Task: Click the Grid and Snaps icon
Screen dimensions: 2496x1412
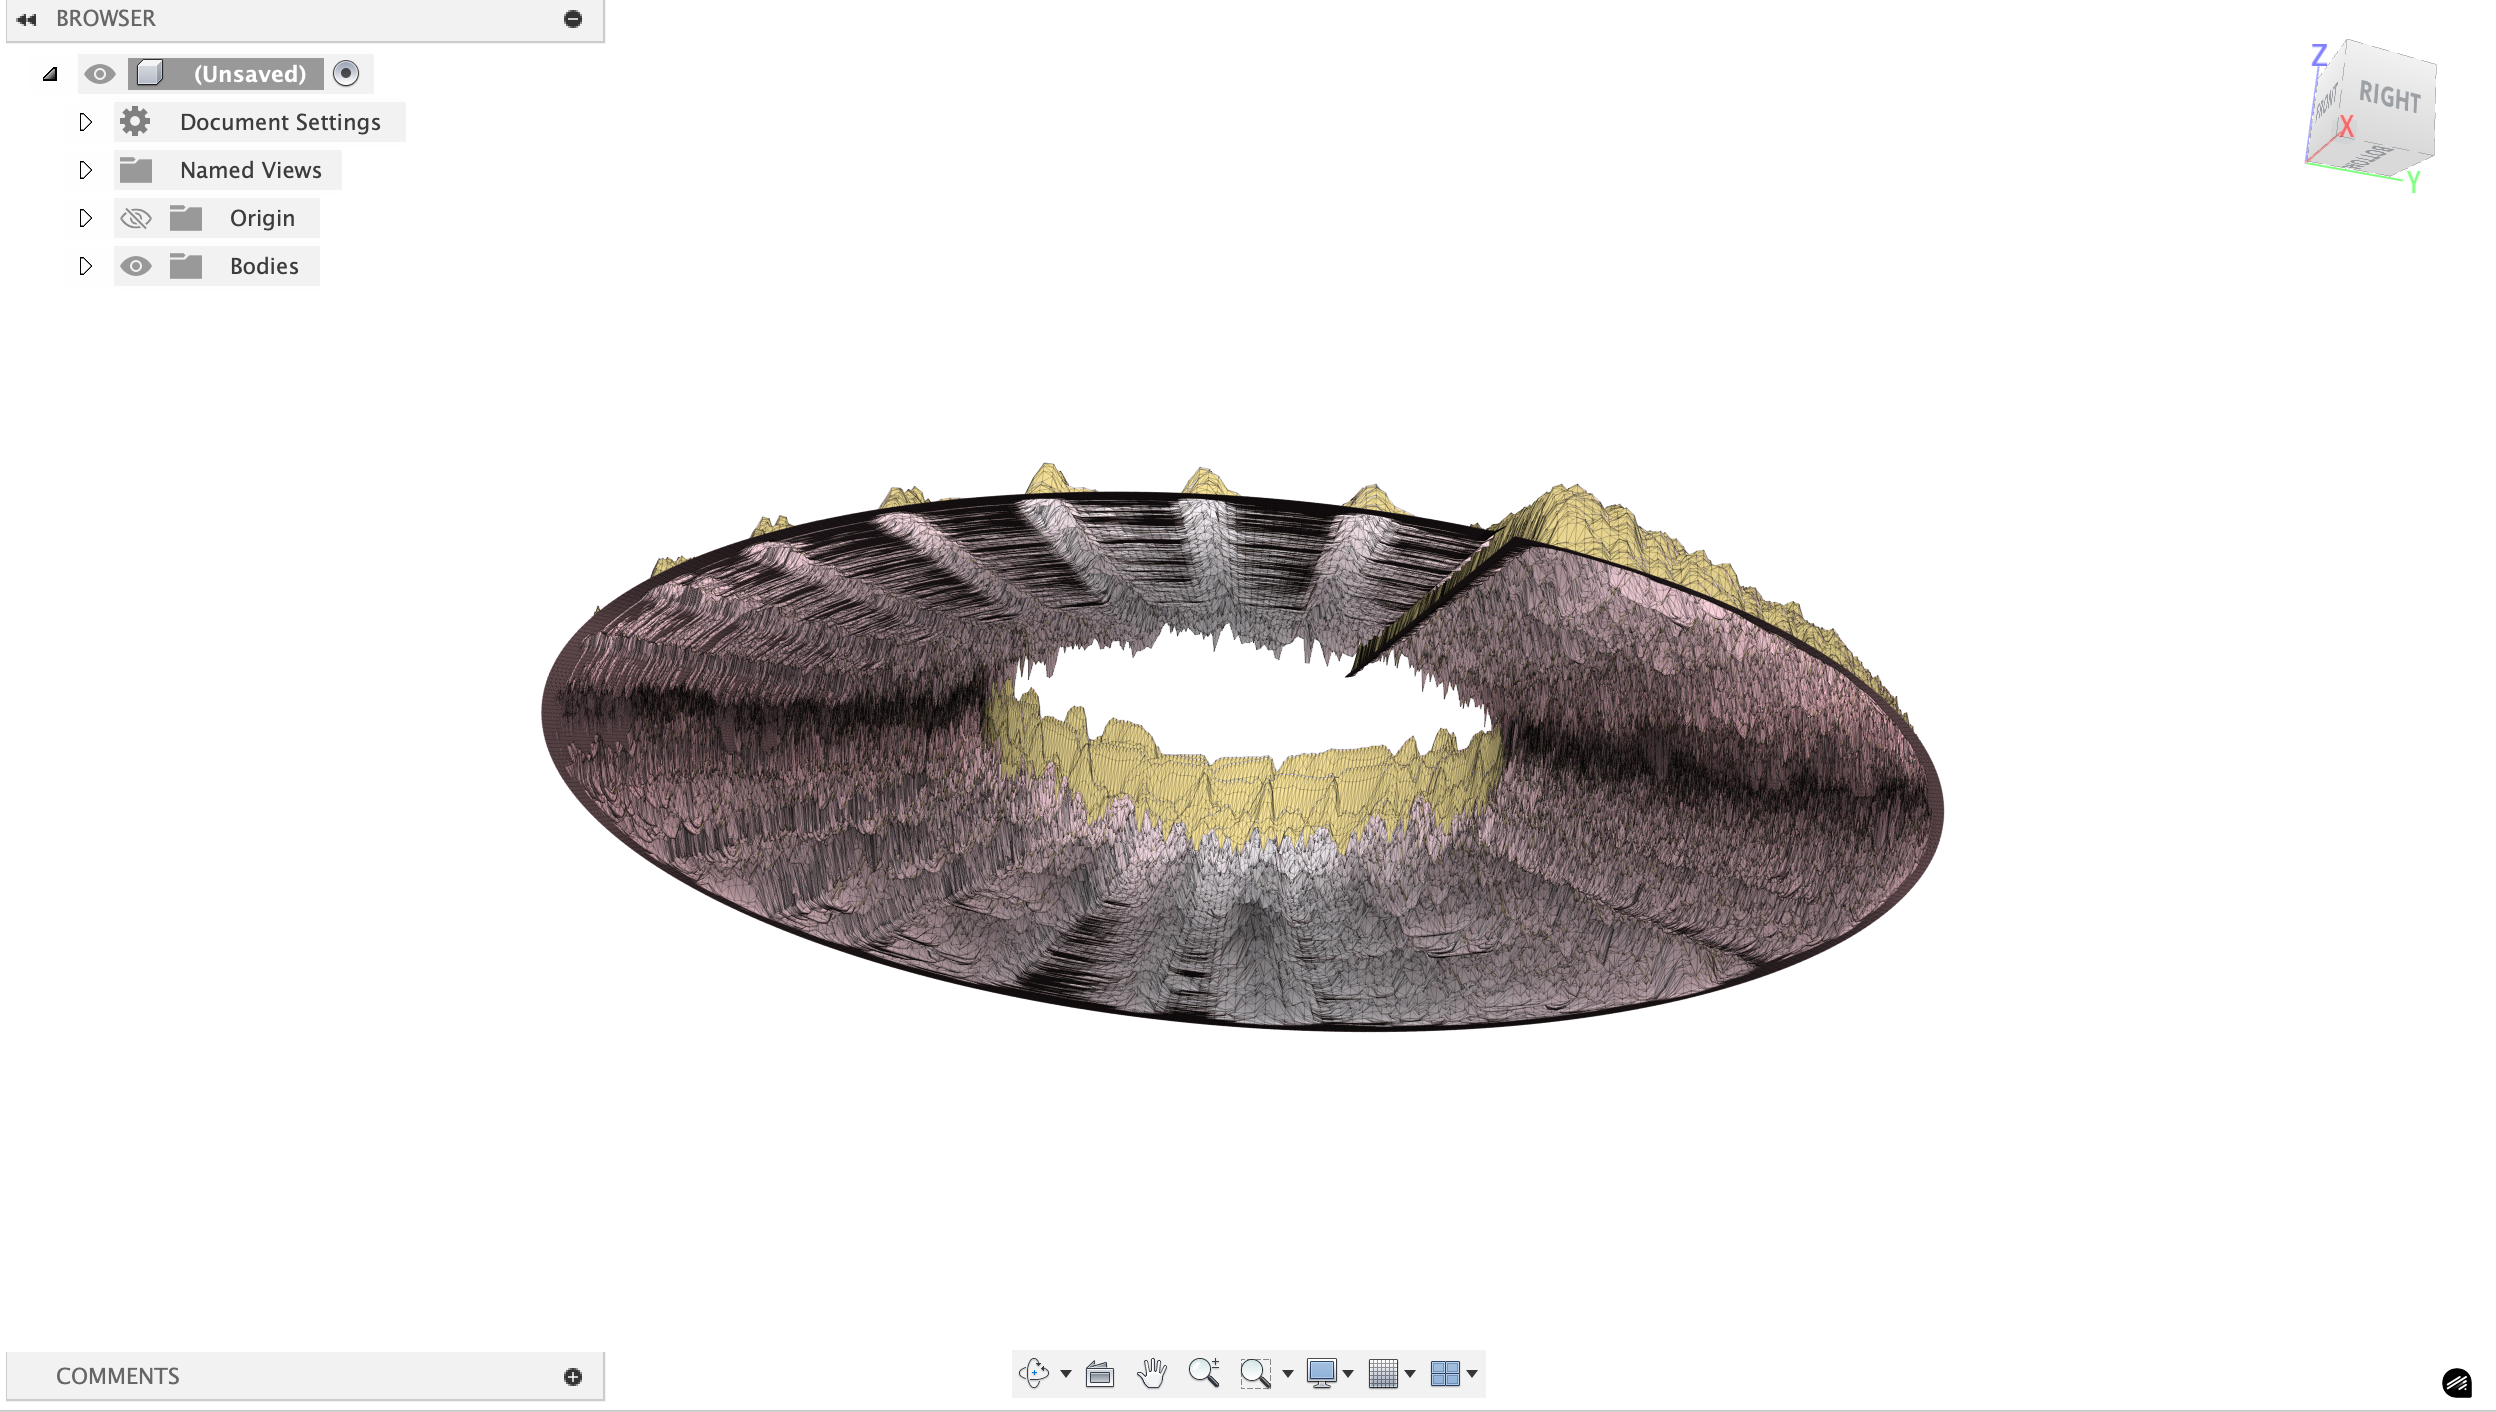Action: (x=1383, y=1373)
